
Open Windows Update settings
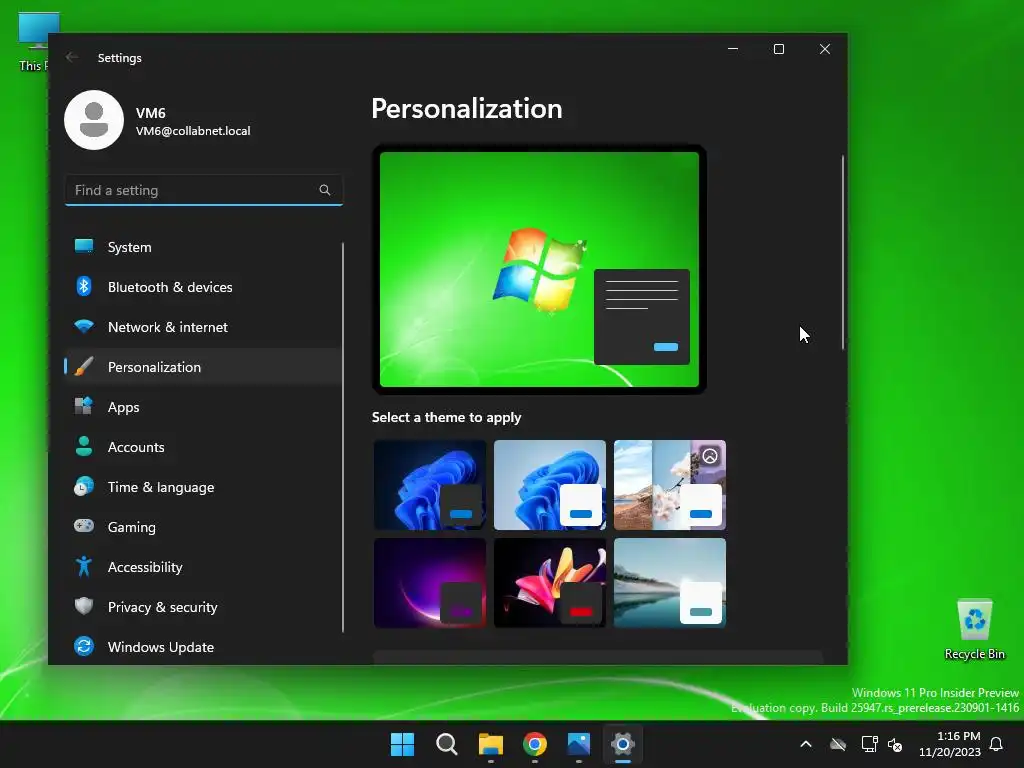[x=203, y=647]
